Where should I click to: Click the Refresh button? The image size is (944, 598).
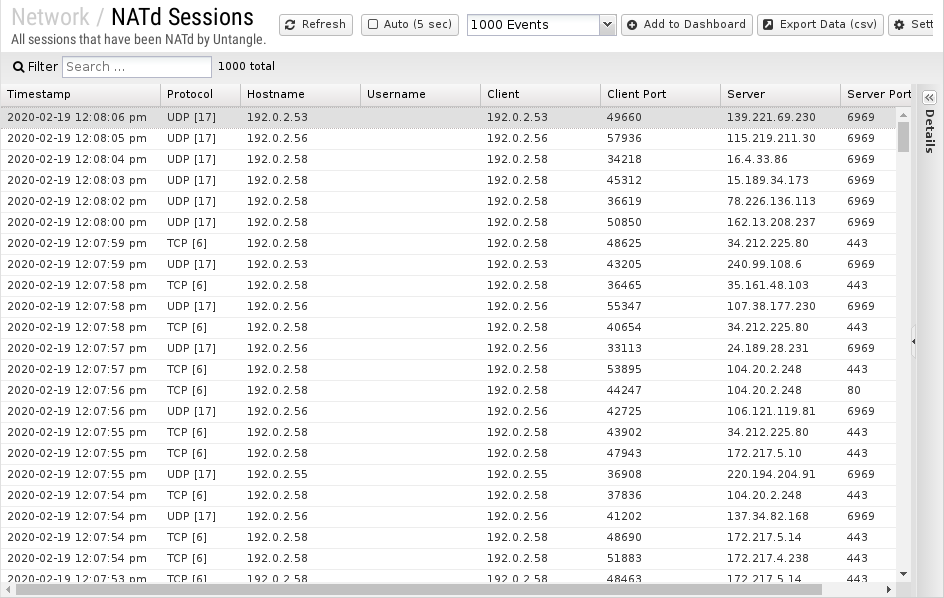click(x=315, y=25)
